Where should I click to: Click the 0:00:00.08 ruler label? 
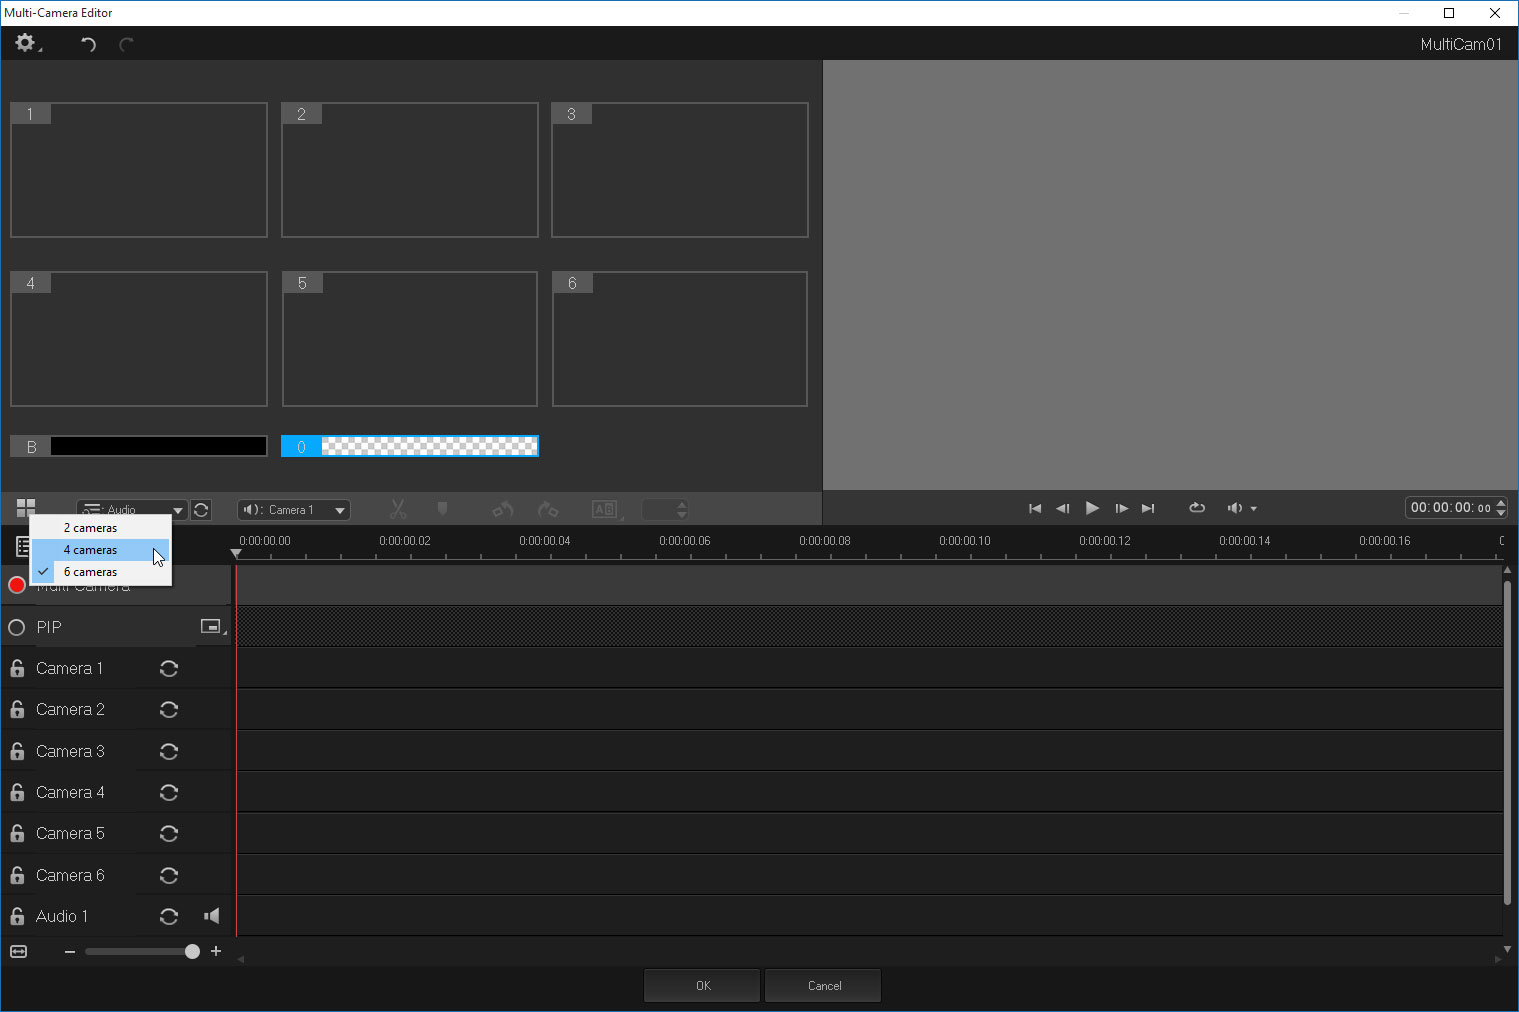point(825,541)
